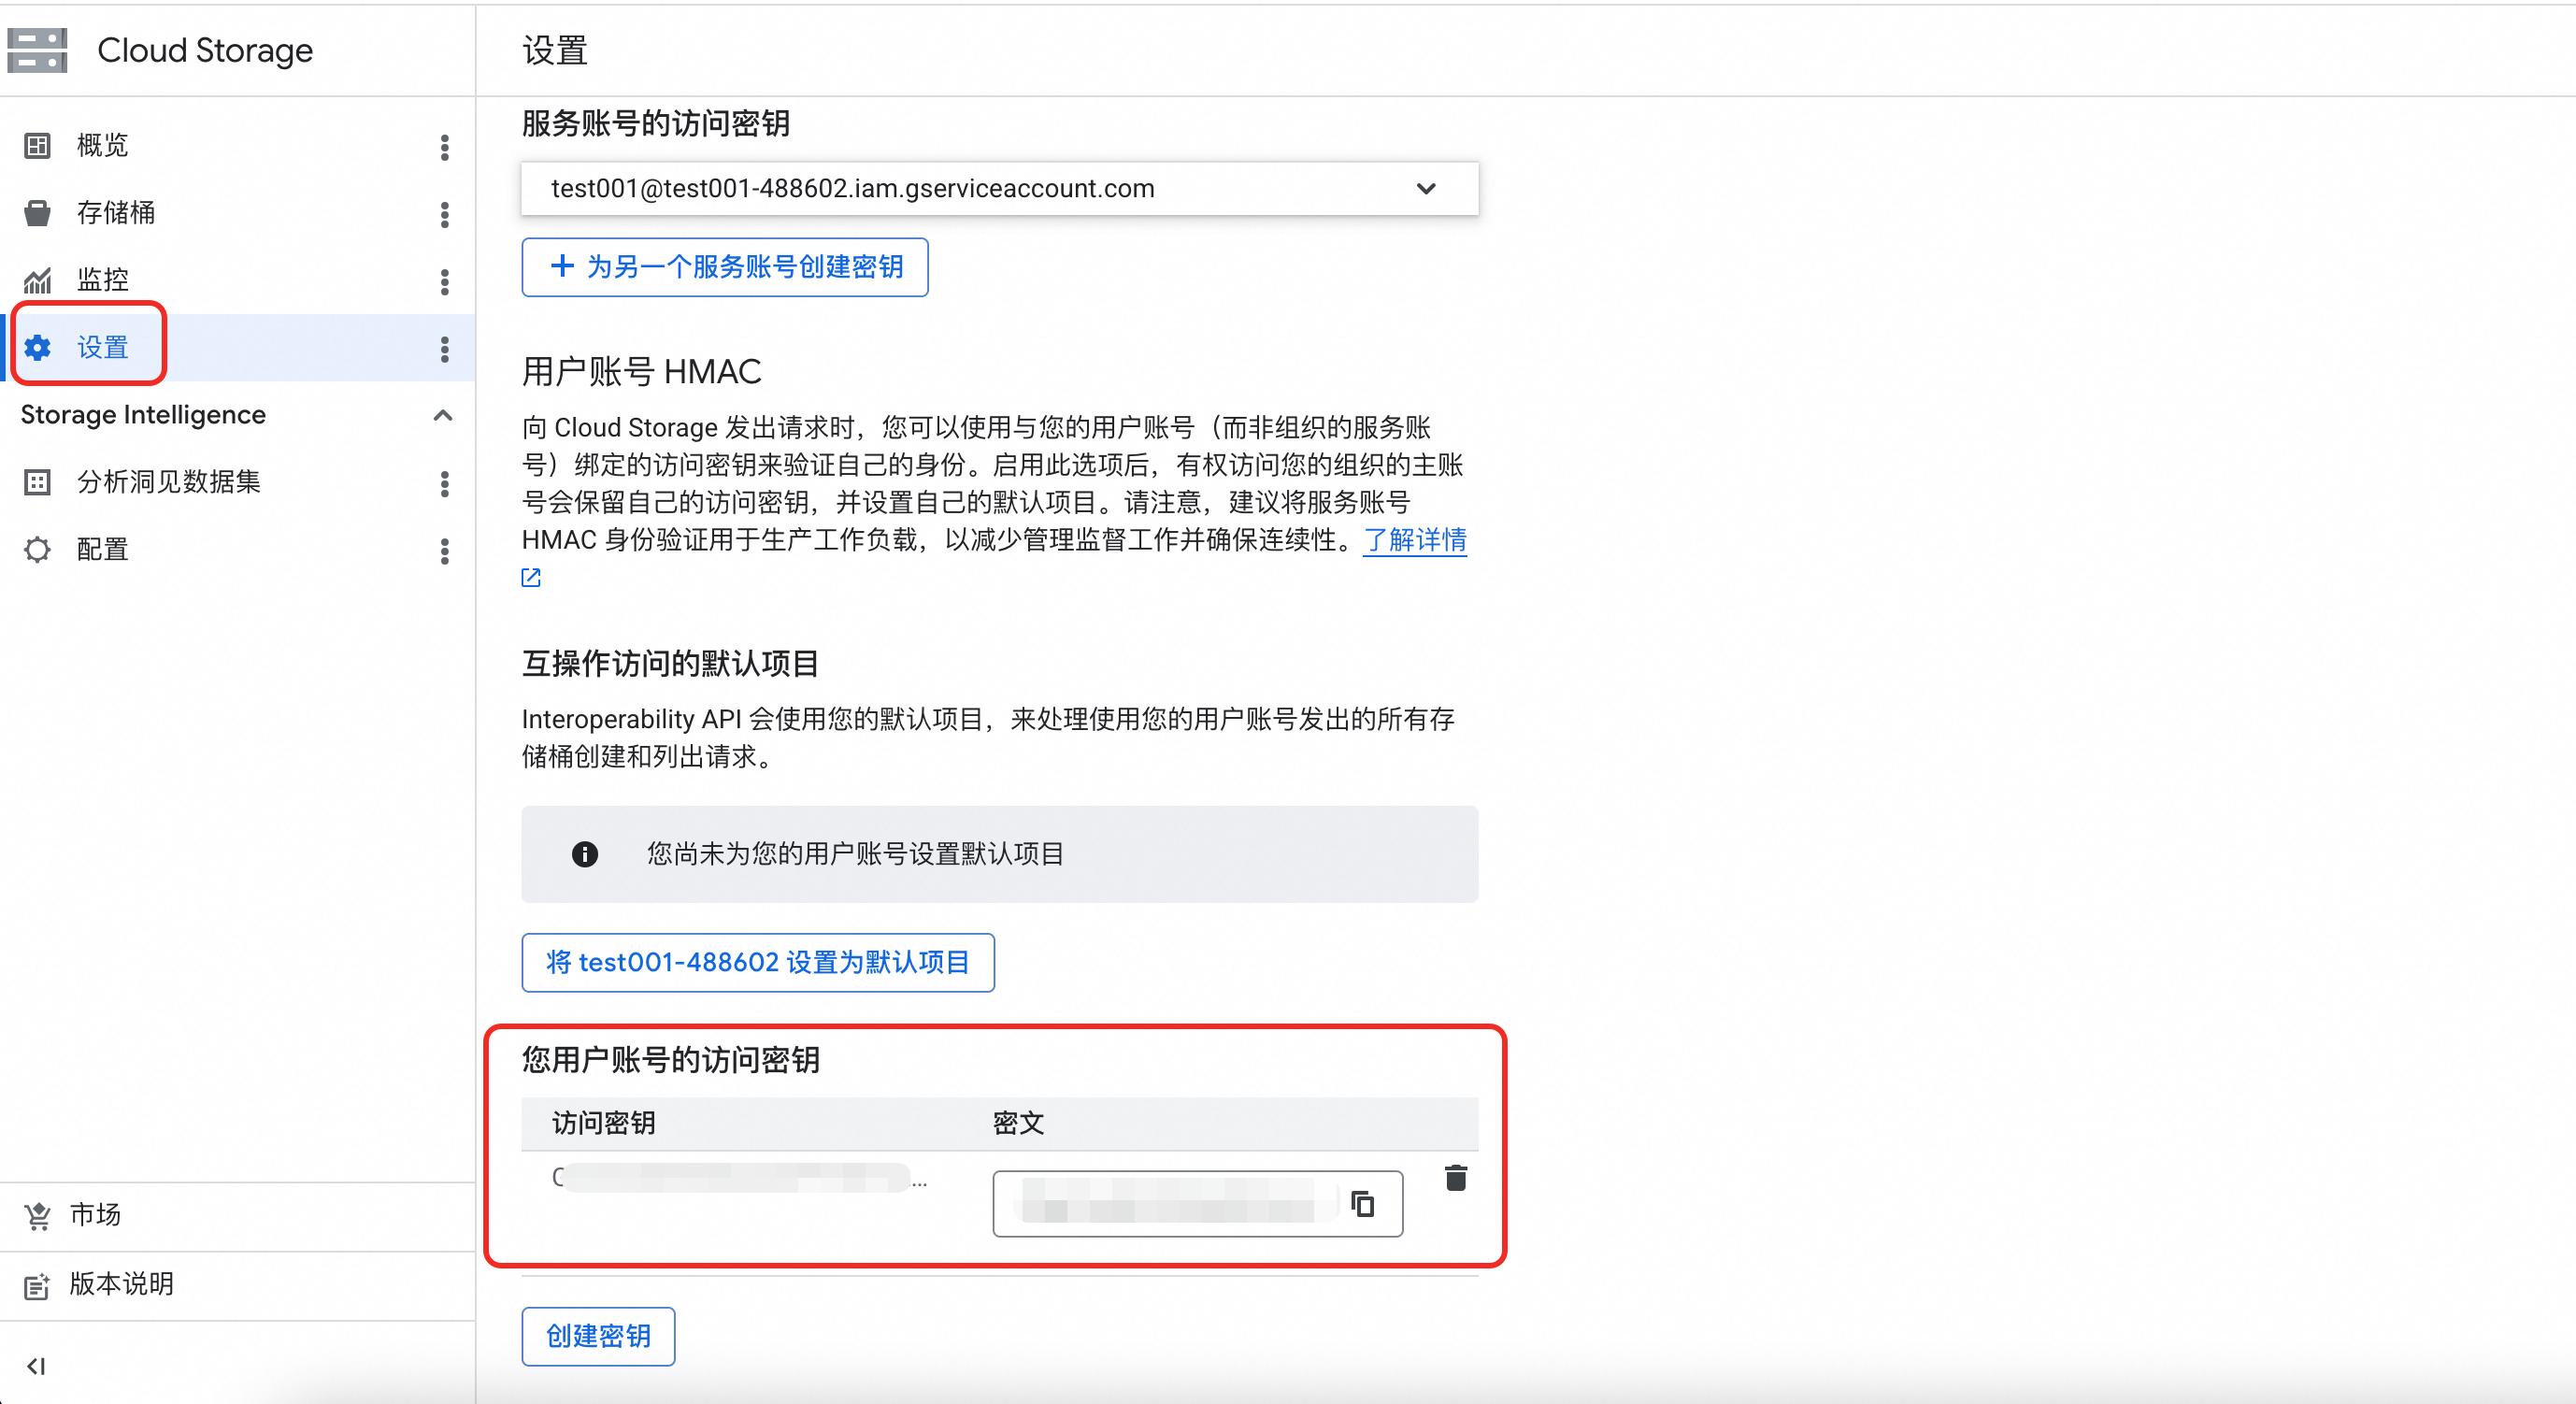
Task: Open 市场 in the sidebar
Action: (237, 1216)
